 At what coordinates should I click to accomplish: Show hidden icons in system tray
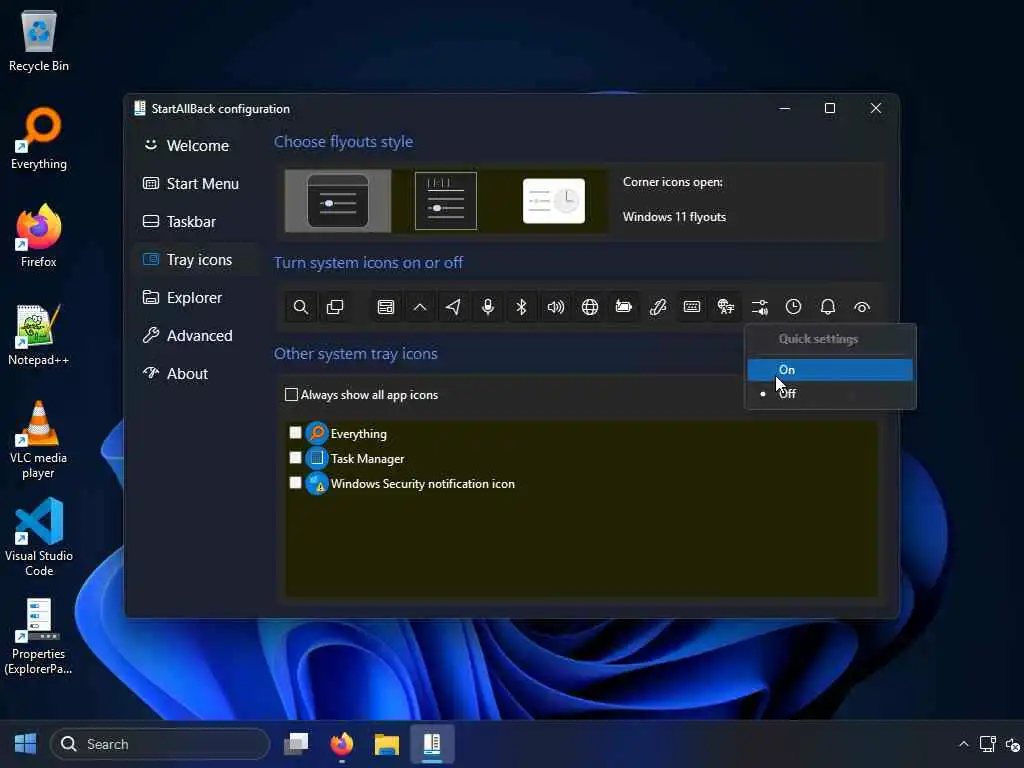point(963,744)
